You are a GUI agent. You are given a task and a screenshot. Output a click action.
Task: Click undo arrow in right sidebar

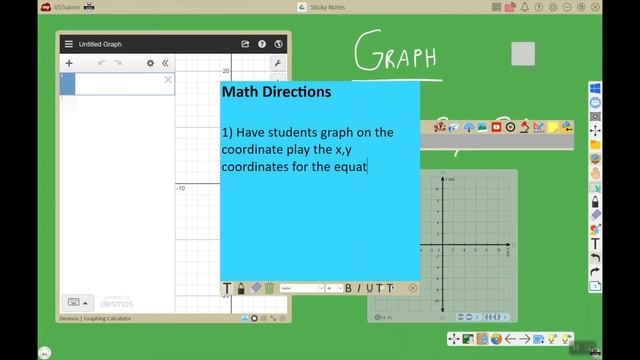coord(595,258)
